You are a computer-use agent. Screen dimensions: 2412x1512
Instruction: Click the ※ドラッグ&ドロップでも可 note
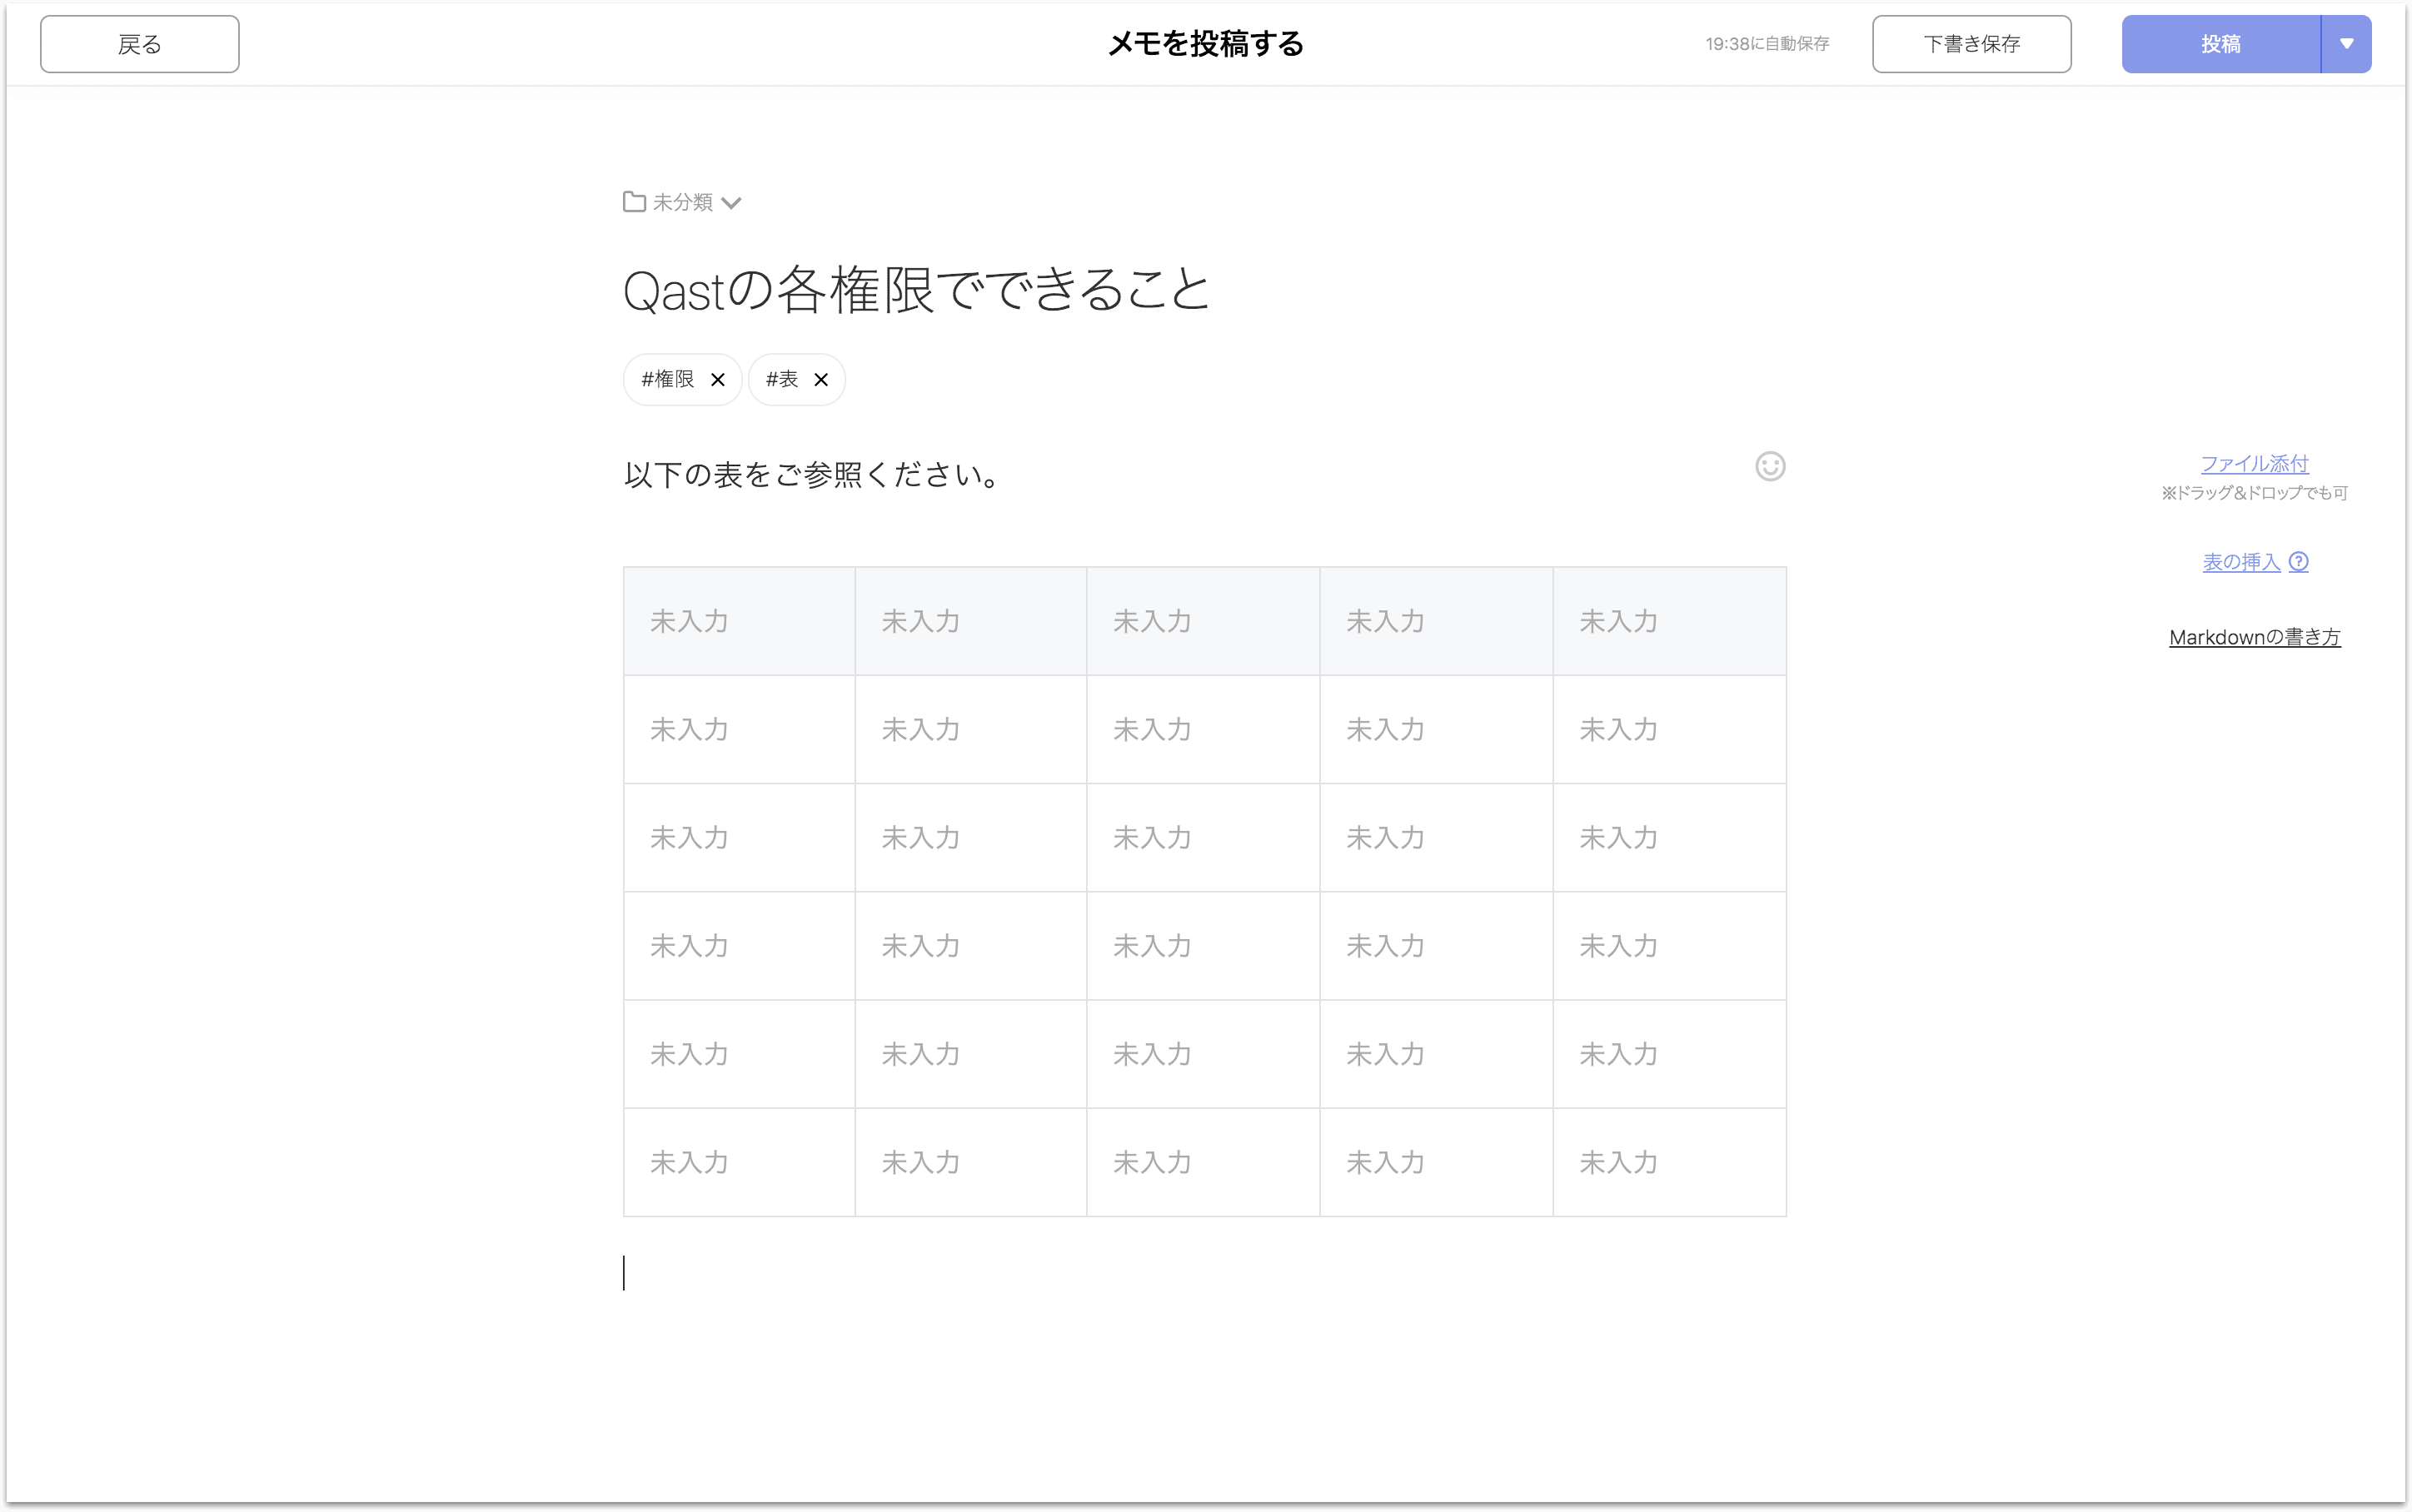pyautogui.click(x=2254, y=492)
